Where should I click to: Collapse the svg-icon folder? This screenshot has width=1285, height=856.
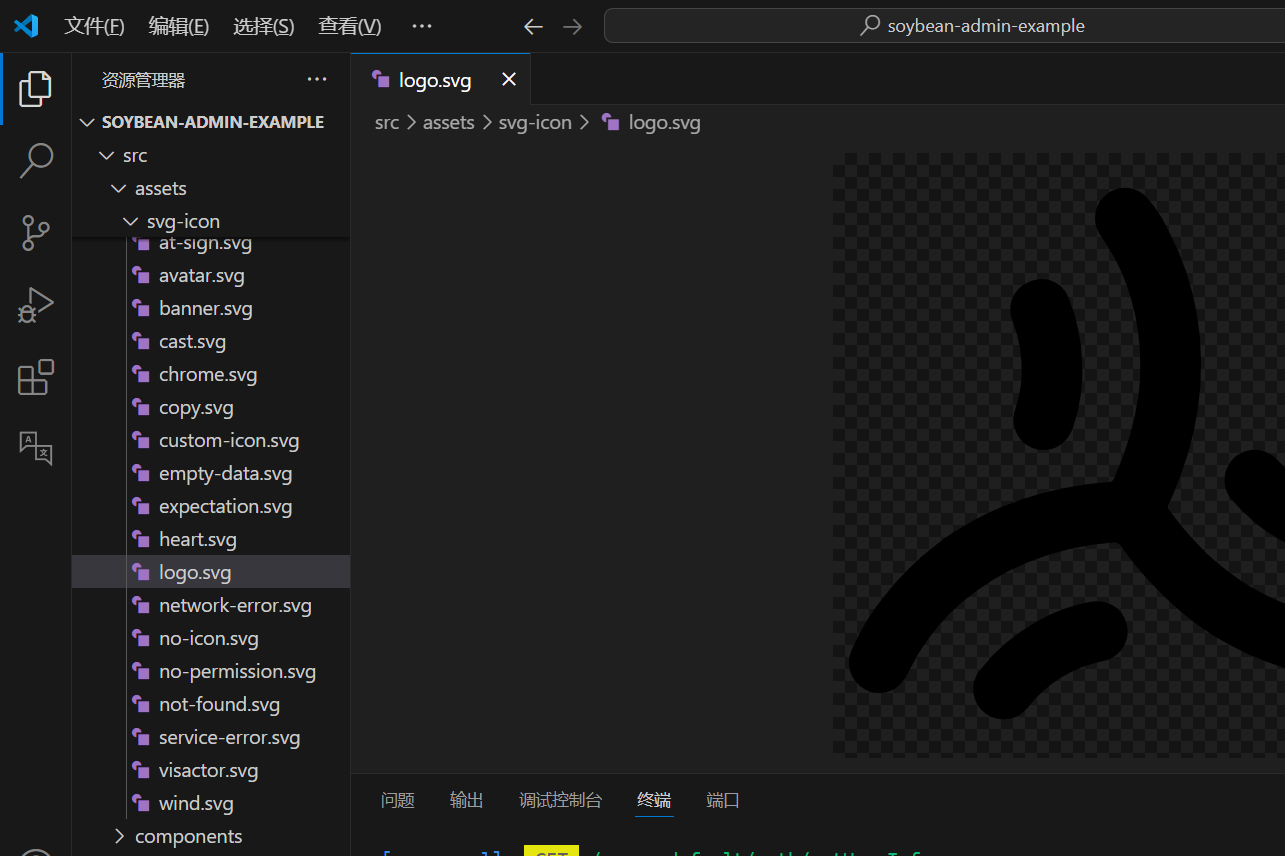click(212, 221)
